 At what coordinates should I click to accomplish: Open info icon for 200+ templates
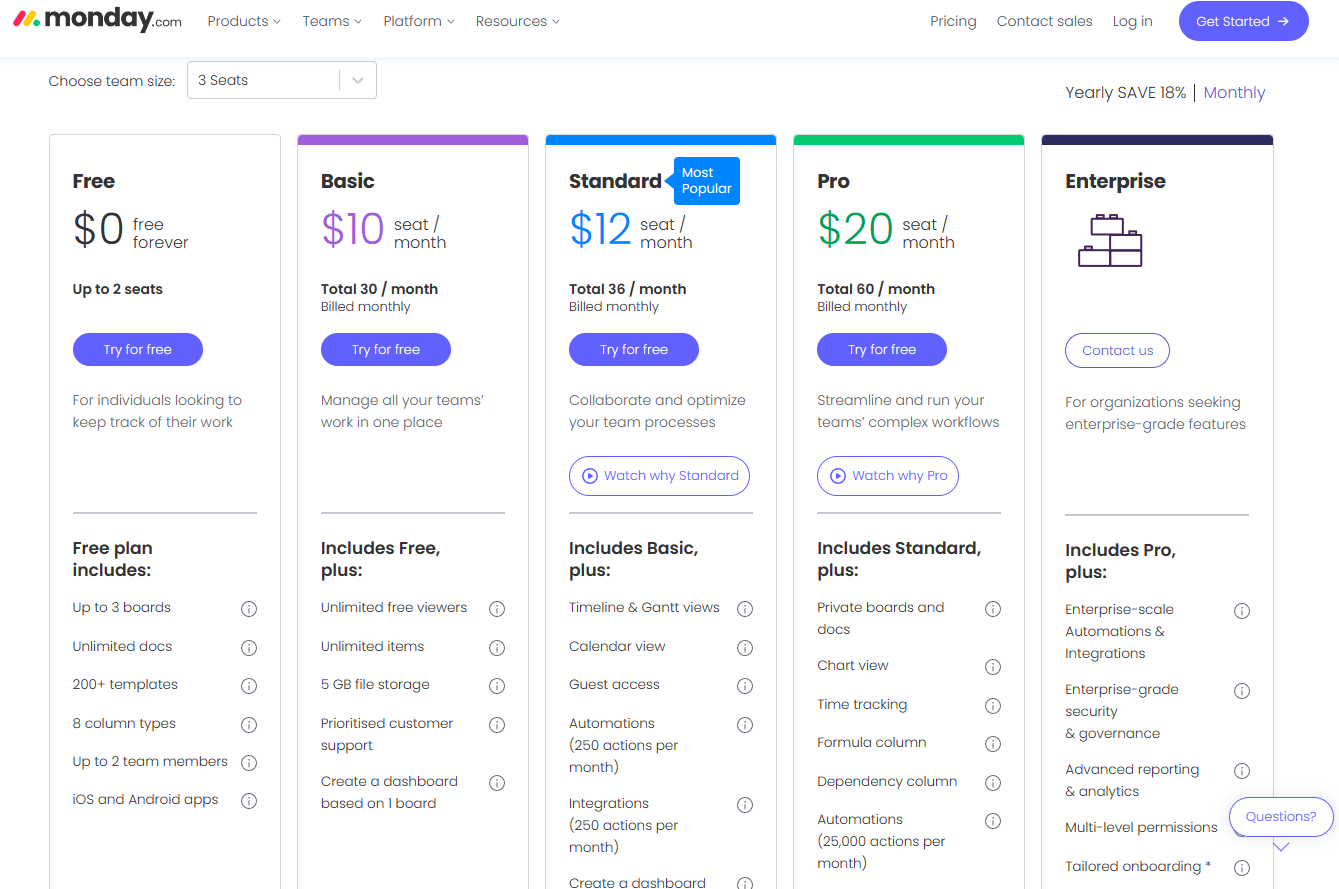[x=249, y=686]
